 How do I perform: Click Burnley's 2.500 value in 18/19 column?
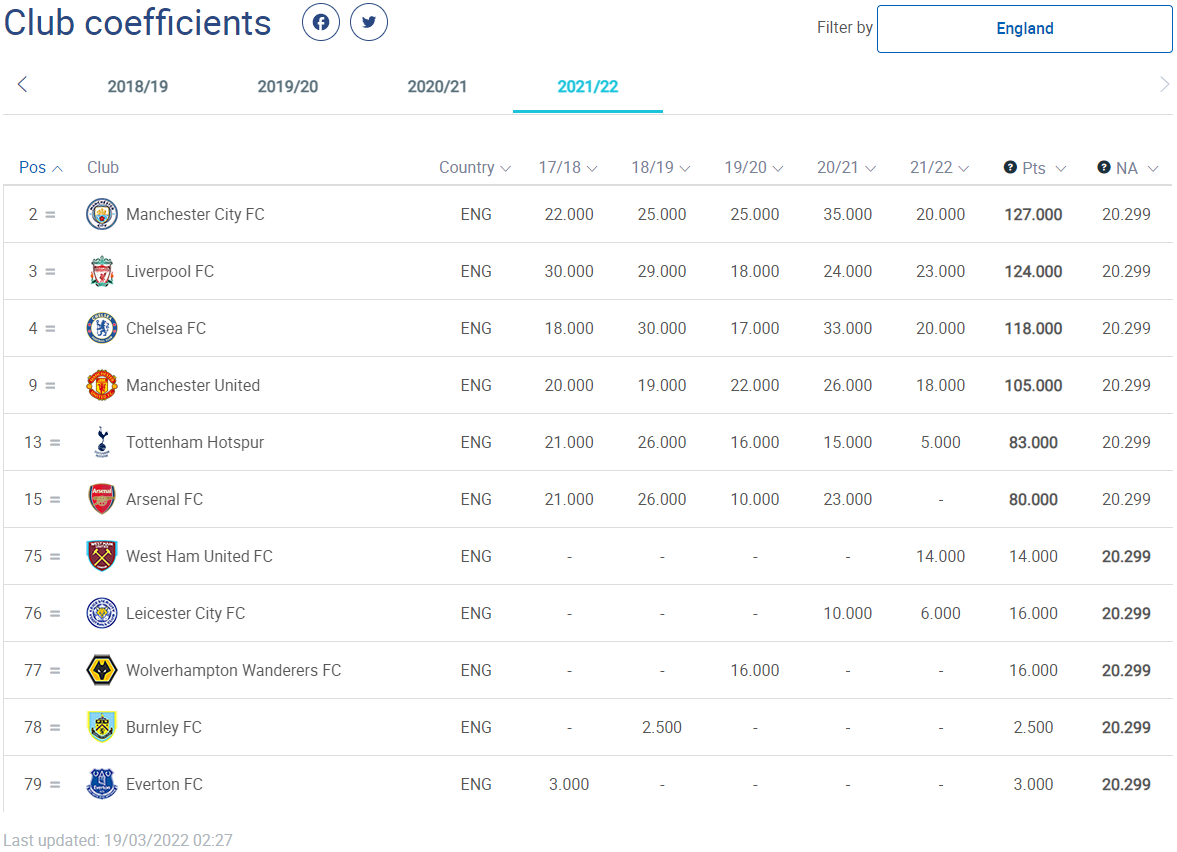(x=661, y=727)
